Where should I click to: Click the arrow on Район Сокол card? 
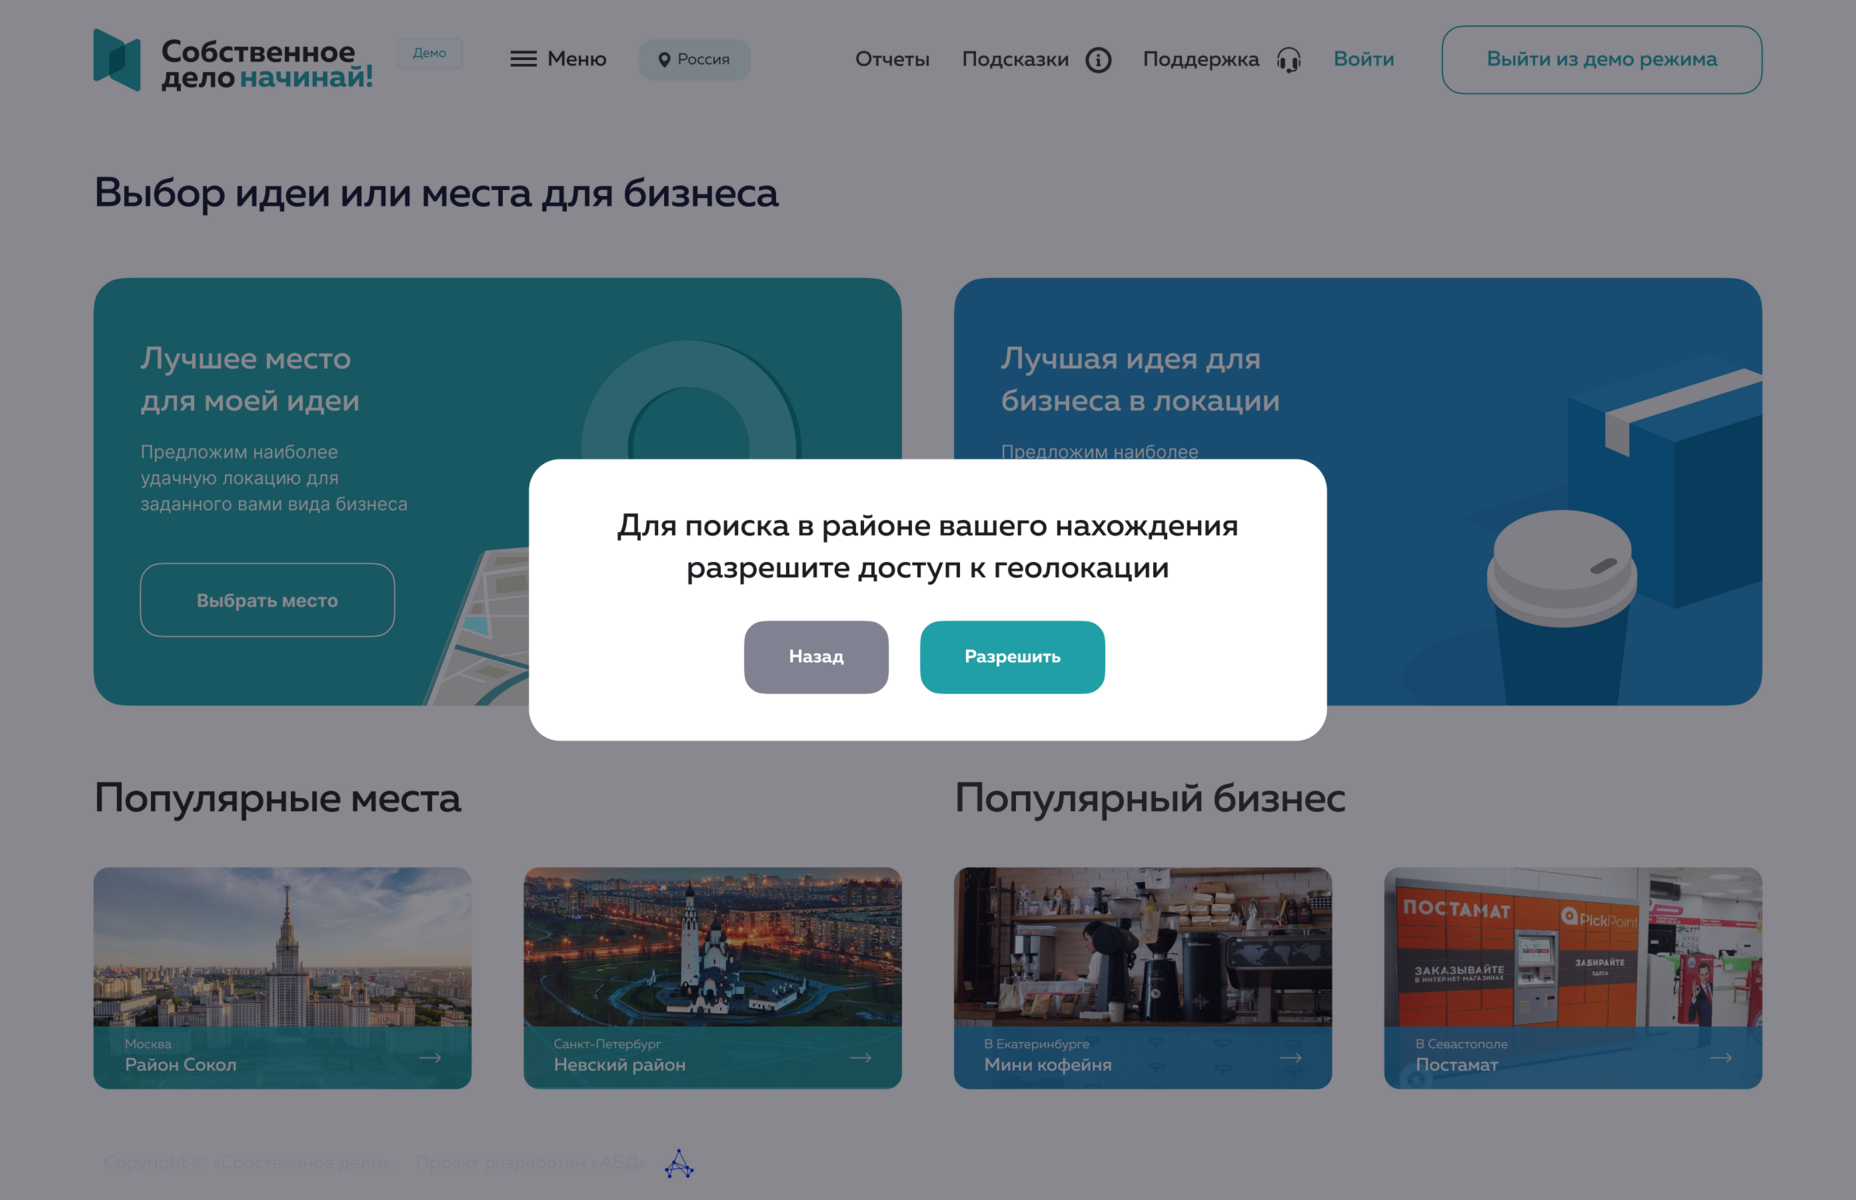click(430, 1057)
